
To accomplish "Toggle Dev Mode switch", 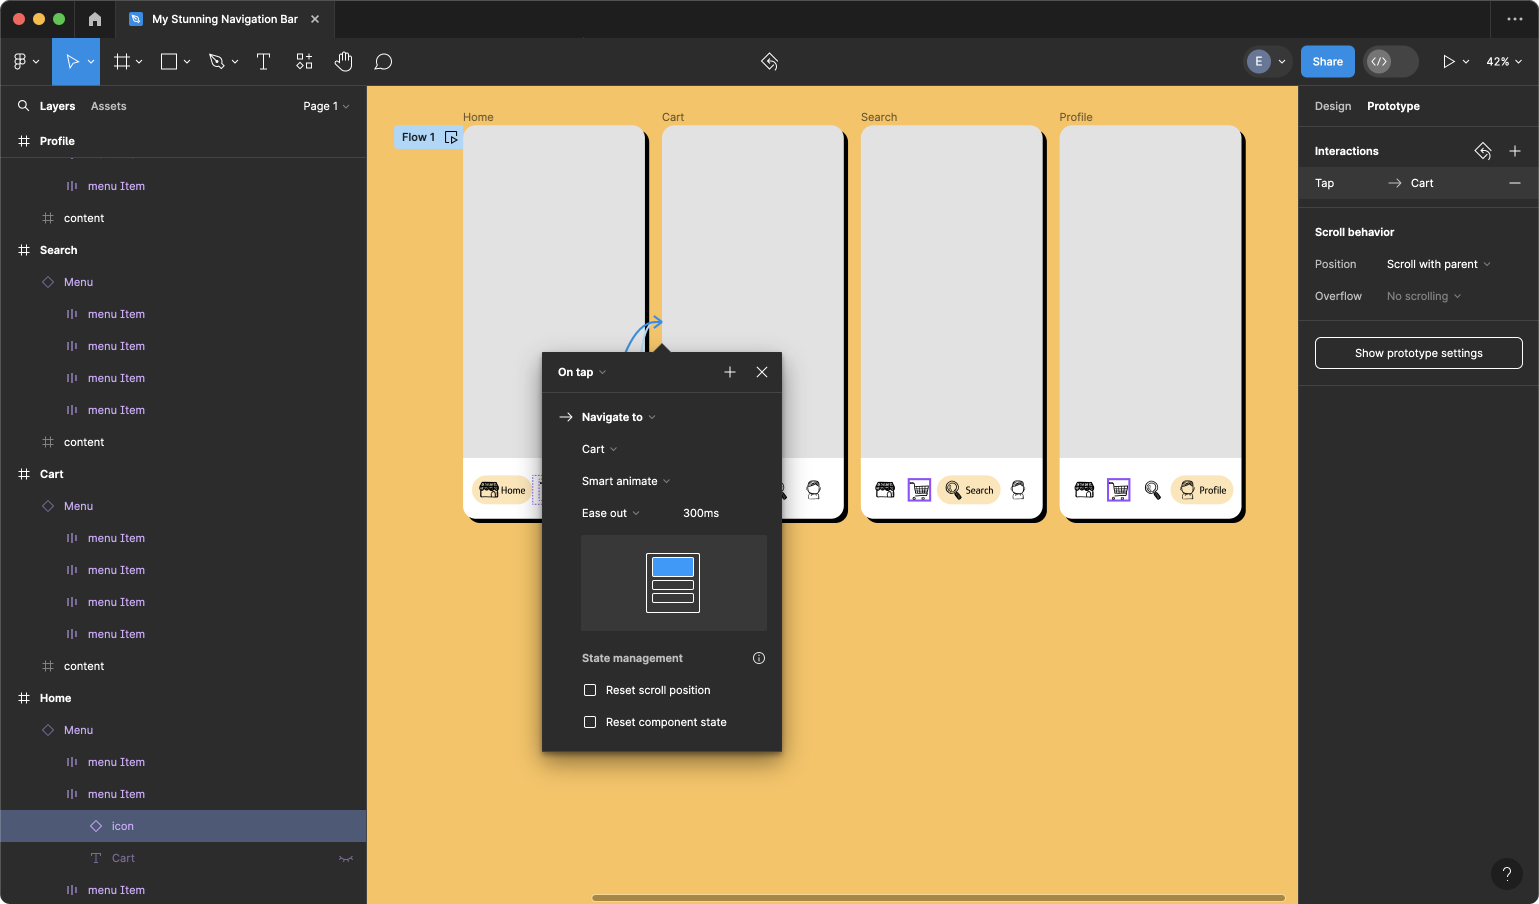I will [x=1390, y=62].
